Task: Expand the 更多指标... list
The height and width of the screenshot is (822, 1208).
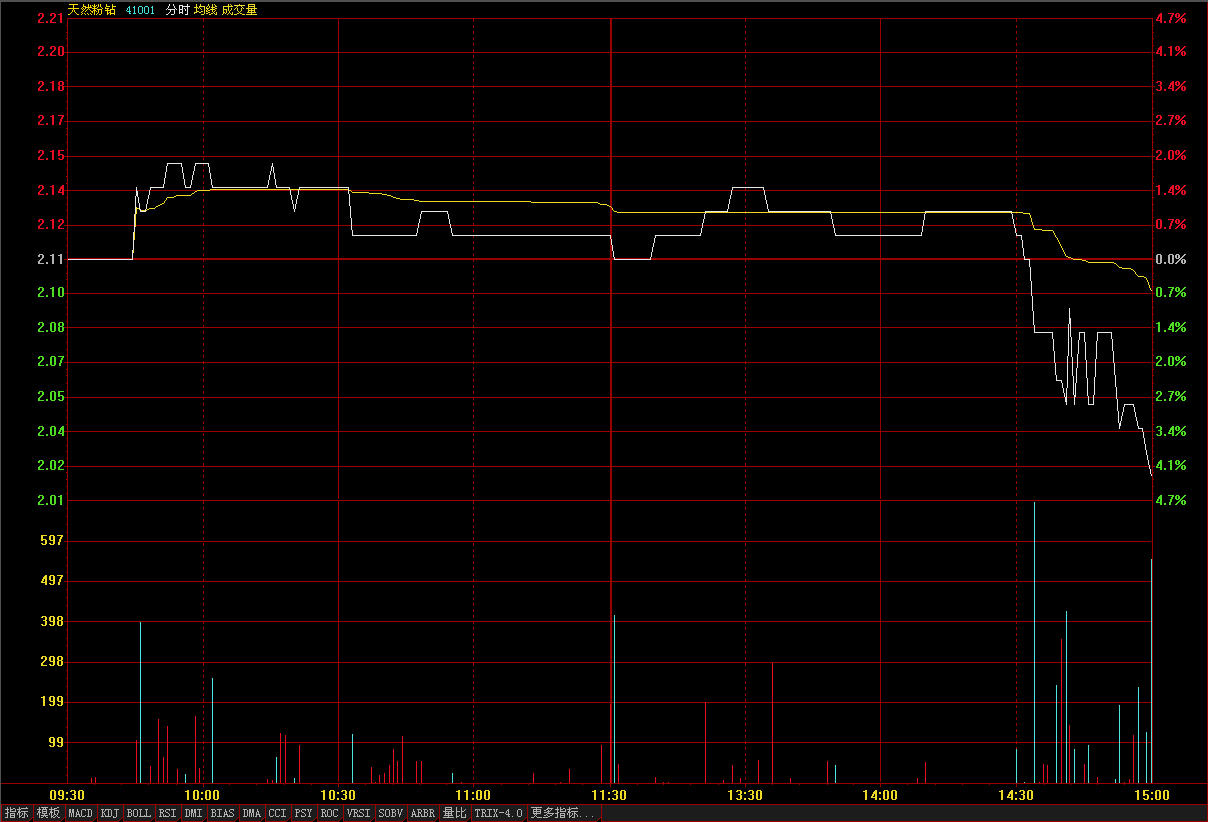Action: (x=563, y=813)
